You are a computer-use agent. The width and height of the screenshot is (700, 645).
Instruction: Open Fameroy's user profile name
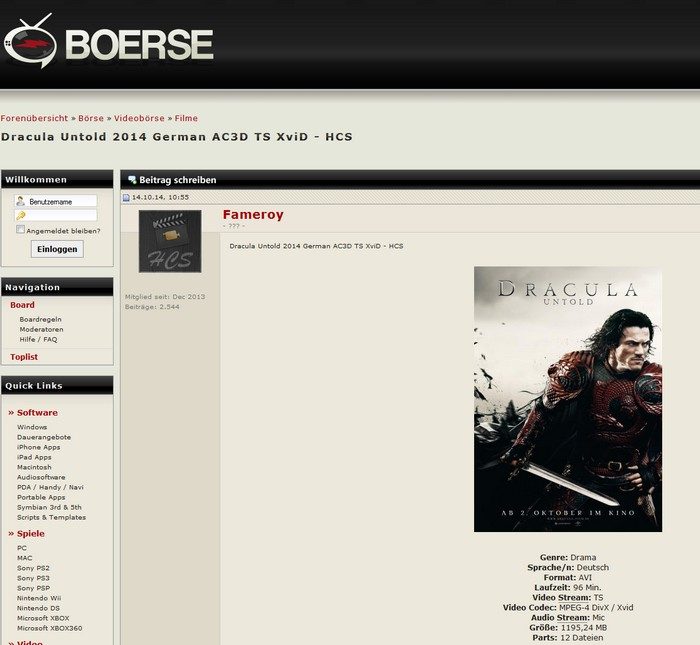[253, 214]
